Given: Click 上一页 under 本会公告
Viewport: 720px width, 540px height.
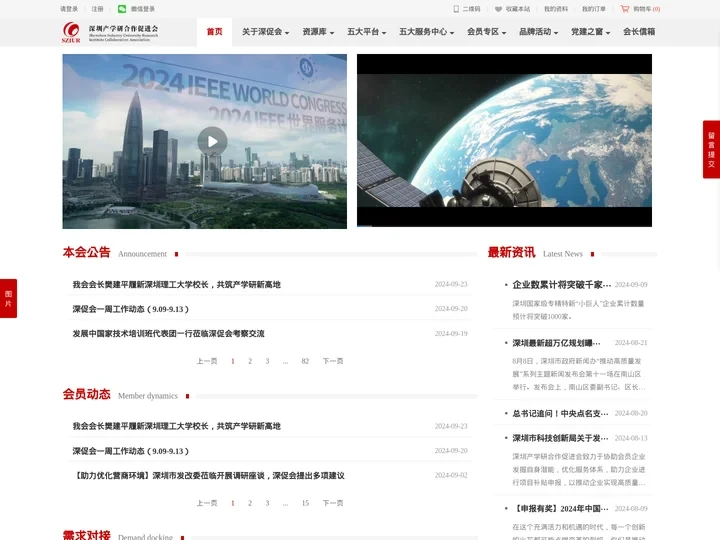Looking at the screenshot, I should click(x=207, y=361).
